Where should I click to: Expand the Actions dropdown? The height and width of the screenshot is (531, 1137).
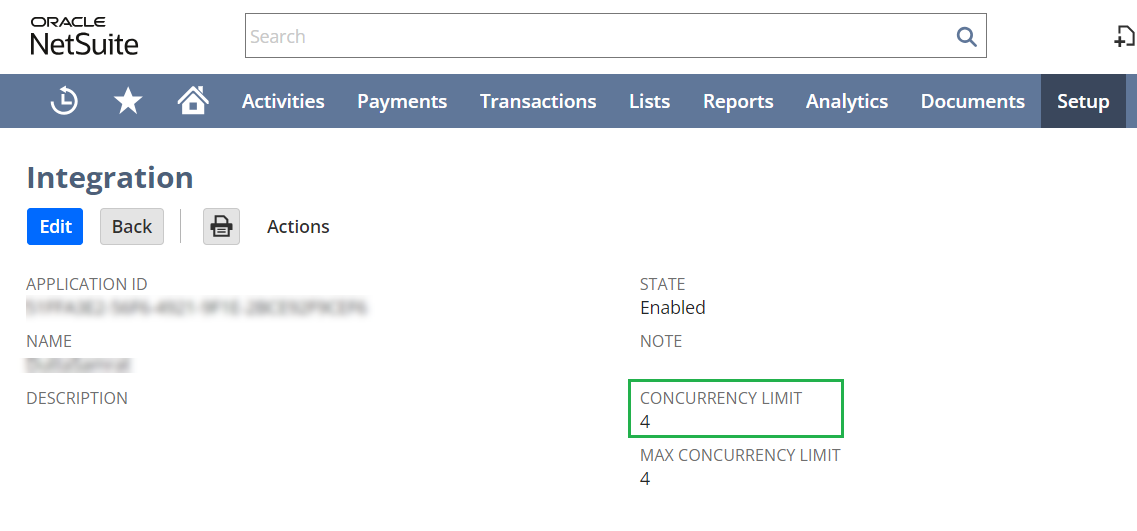pyautogui.click(x=298, y=227)
